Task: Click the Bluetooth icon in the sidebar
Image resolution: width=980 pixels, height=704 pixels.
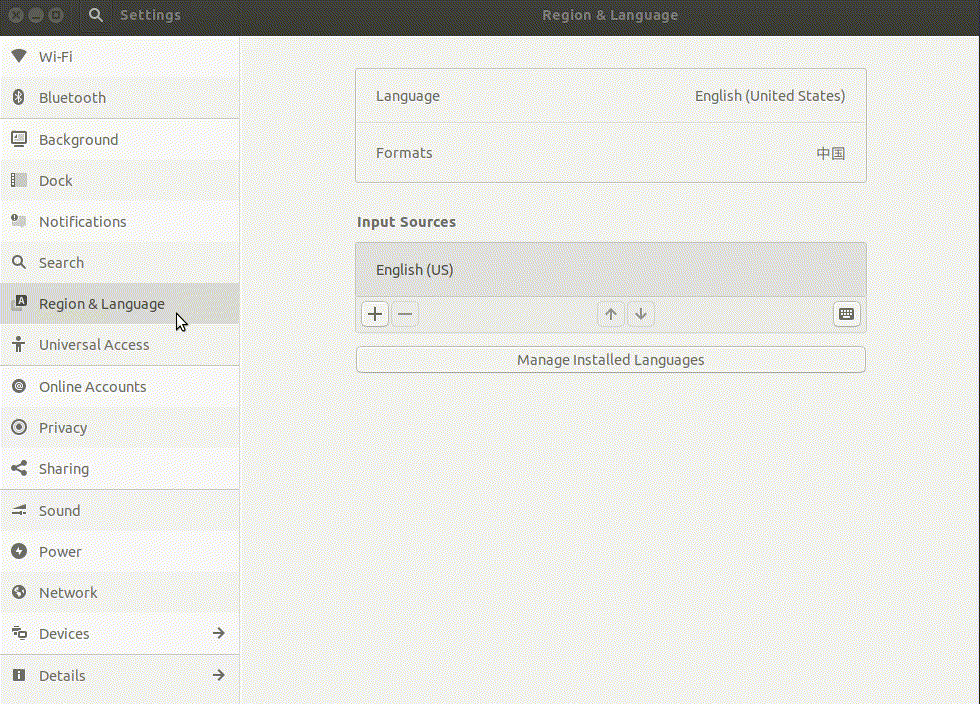Action: (x=19, y=97)
